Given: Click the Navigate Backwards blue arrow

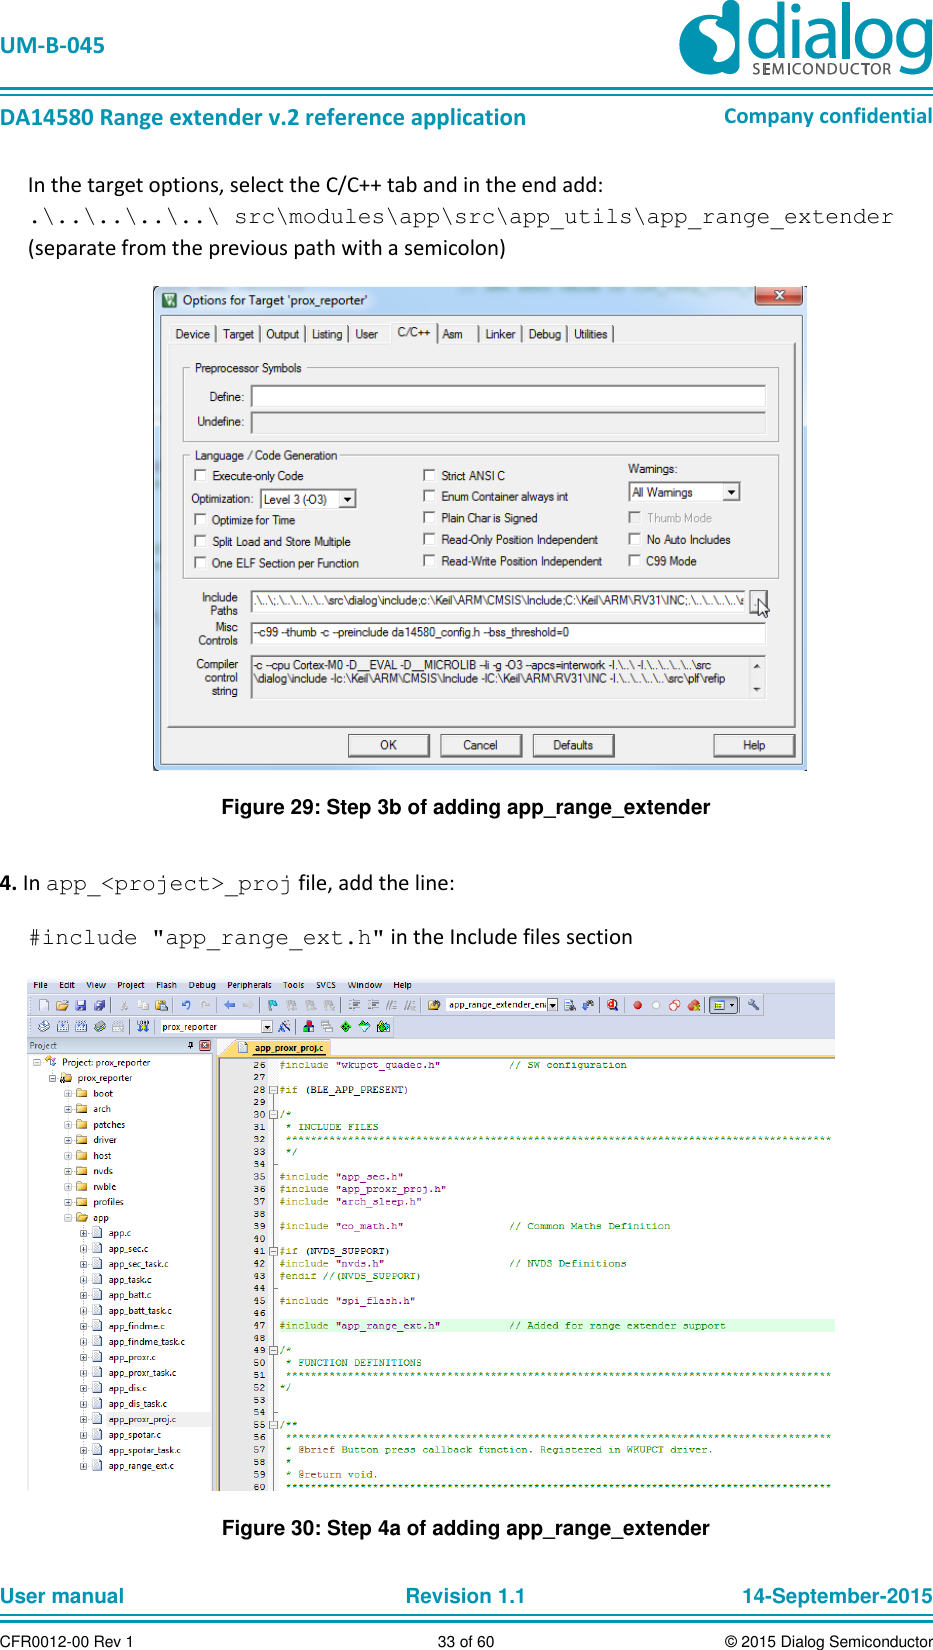Looking at the screenshot, I should point(230,1005).
